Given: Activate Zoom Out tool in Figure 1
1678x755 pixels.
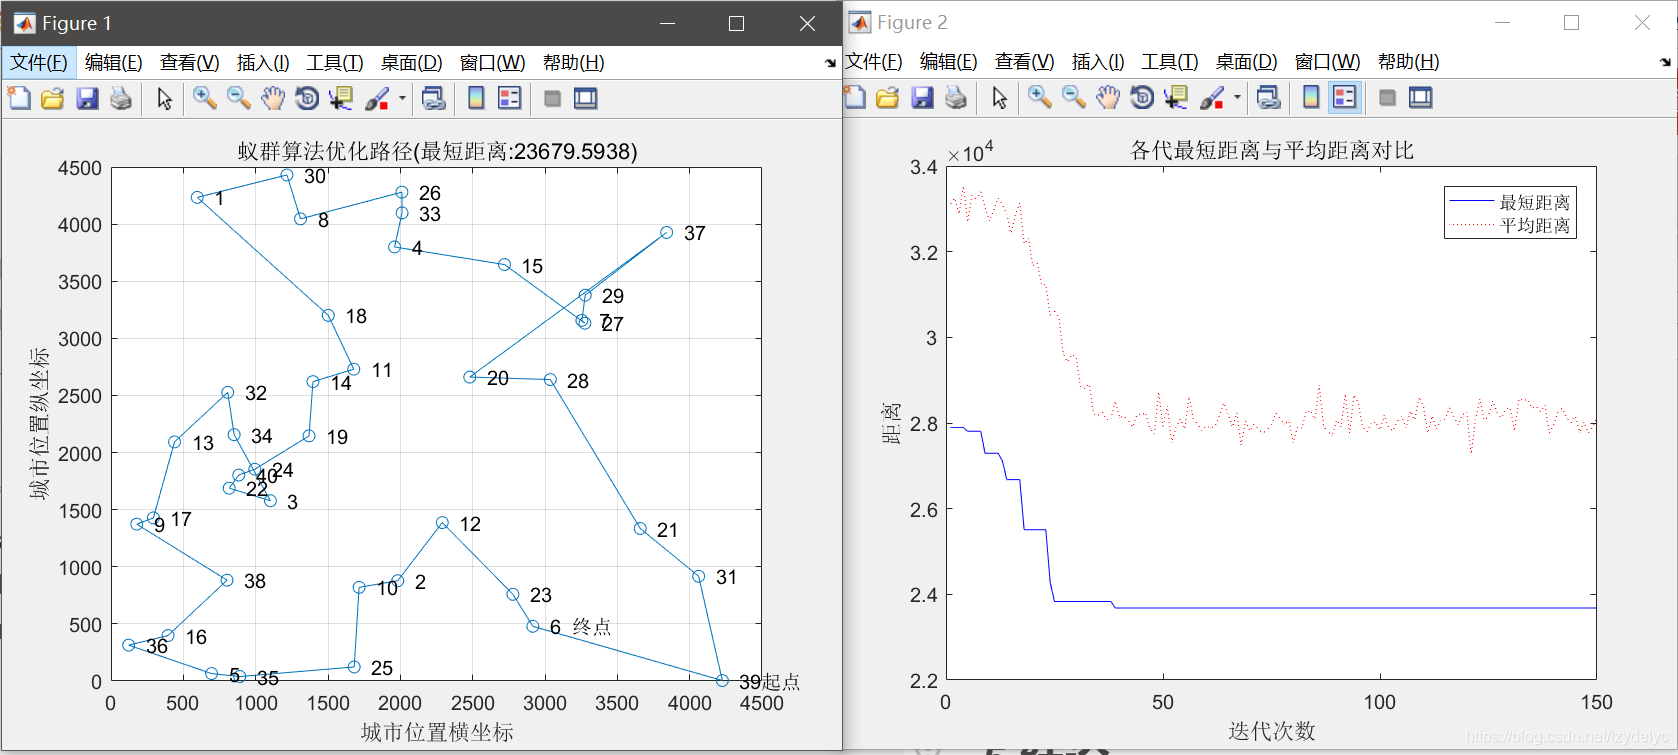Looking at the screenshot, I should [x=239, y=98].
